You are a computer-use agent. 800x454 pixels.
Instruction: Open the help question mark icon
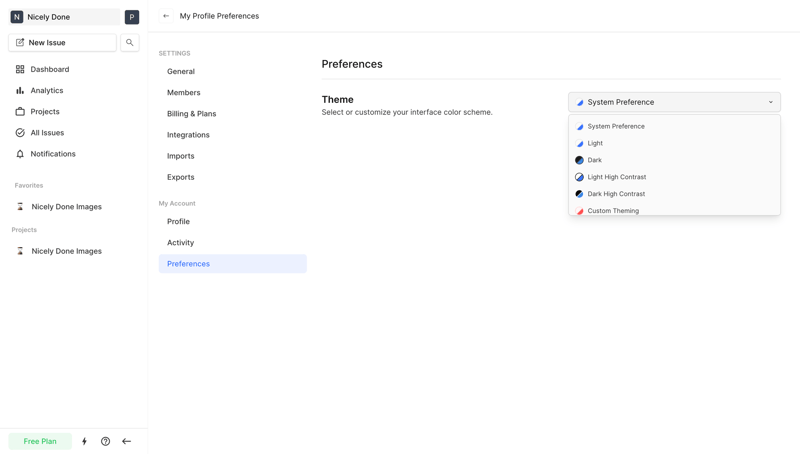click(105, 441)
